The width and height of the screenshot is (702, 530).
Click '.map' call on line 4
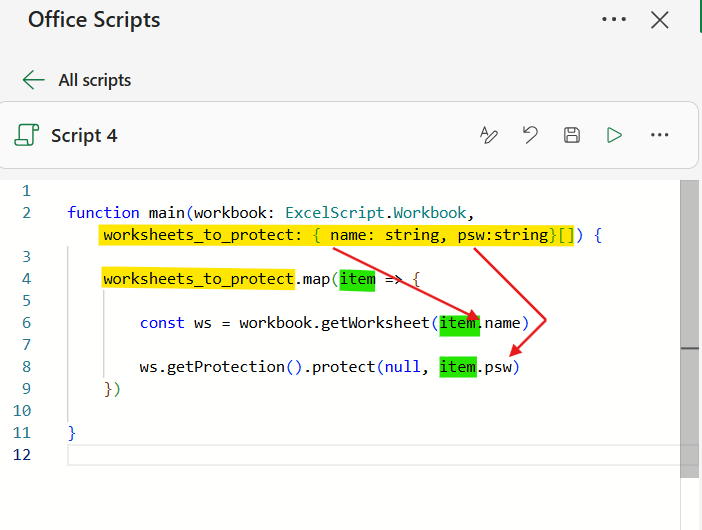click(x=312, y=279)
